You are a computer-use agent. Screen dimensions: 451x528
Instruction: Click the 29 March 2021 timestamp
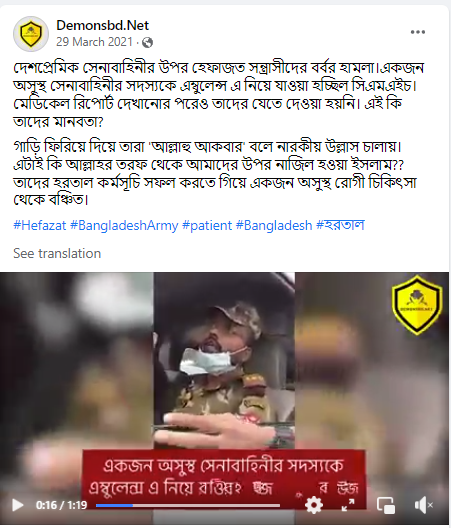94,42
